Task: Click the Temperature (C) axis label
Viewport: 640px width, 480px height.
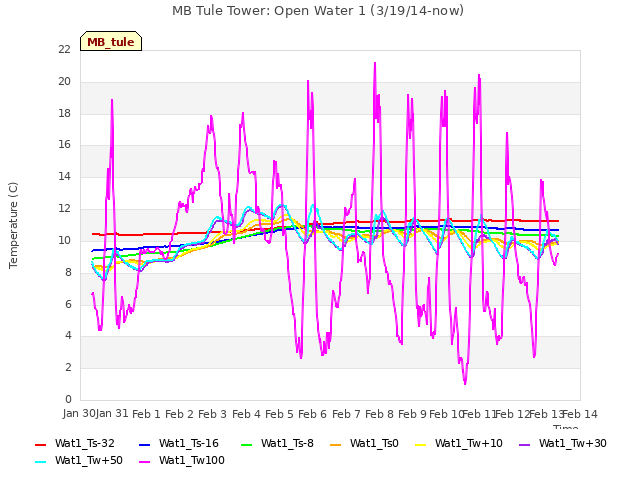Action: pos(13,225)
